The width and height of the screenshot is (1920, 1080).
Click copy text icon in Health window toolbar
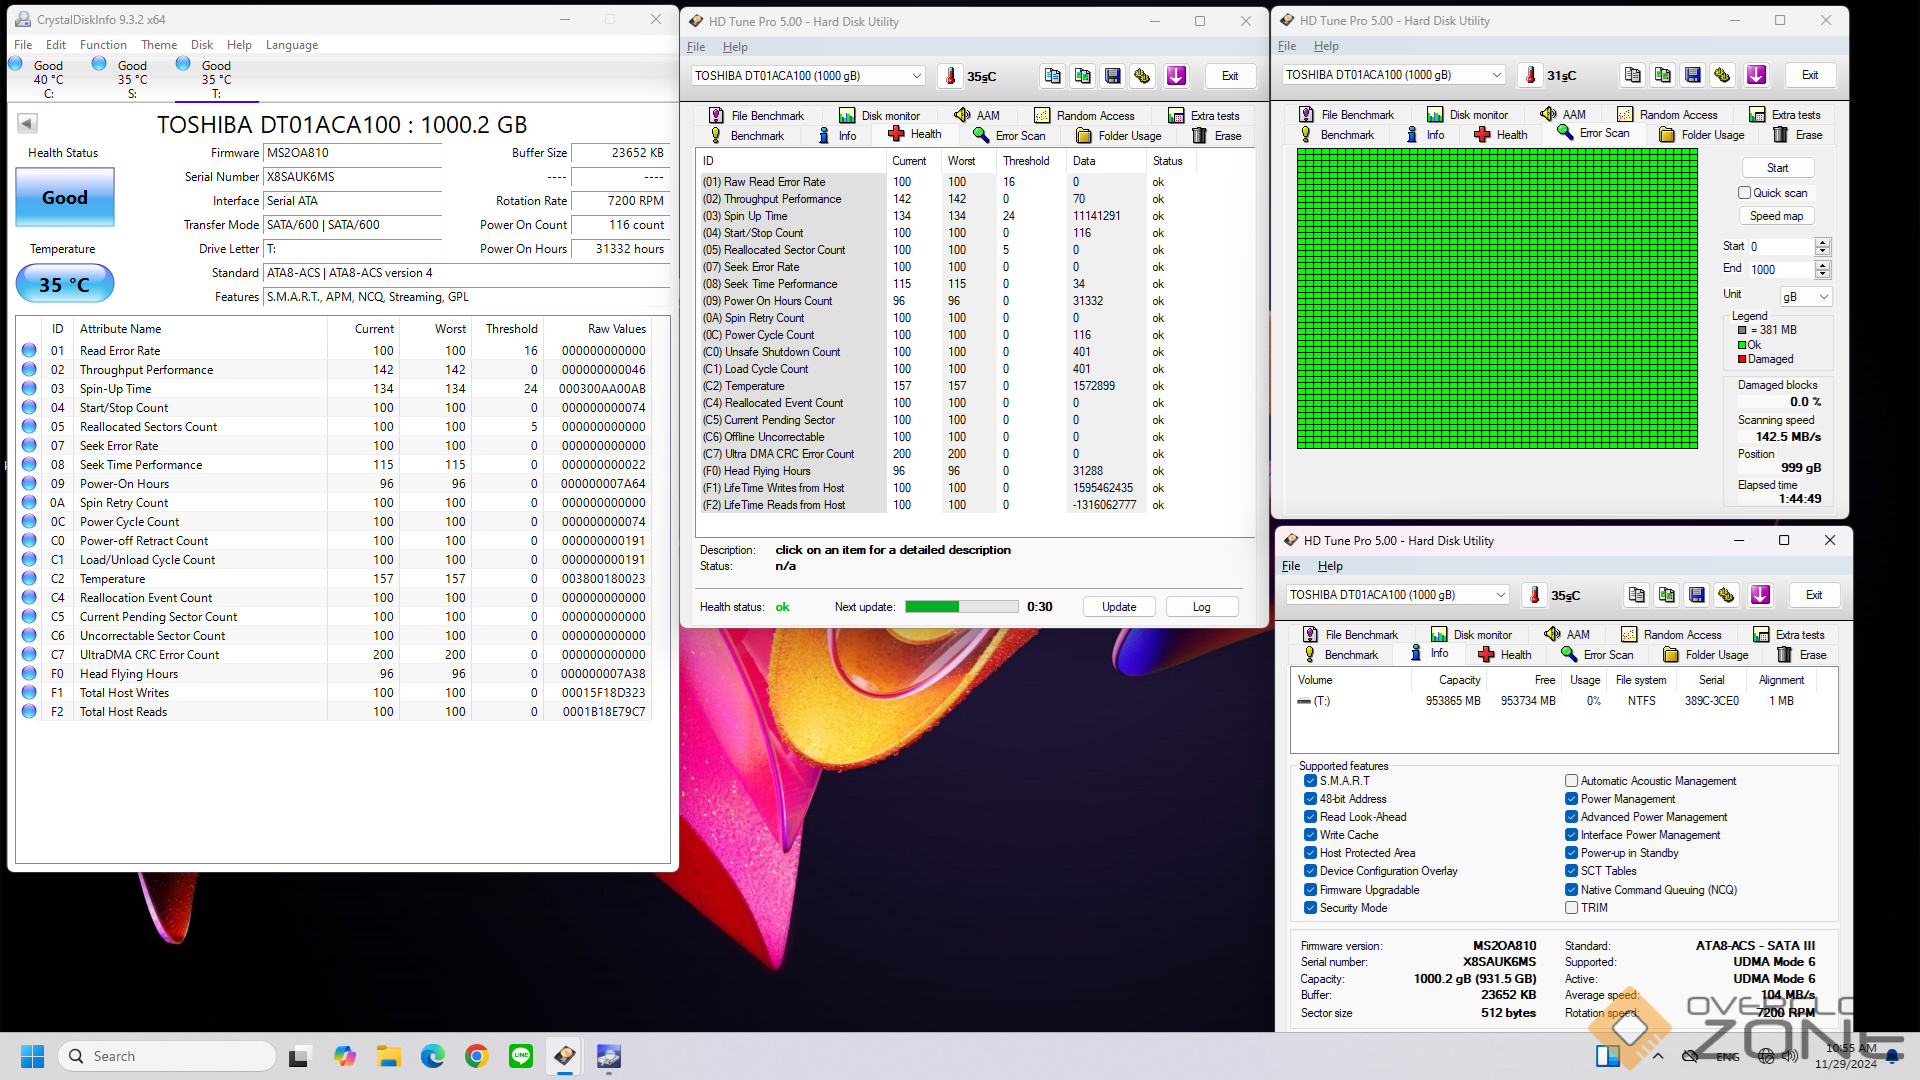(1052, 76)
